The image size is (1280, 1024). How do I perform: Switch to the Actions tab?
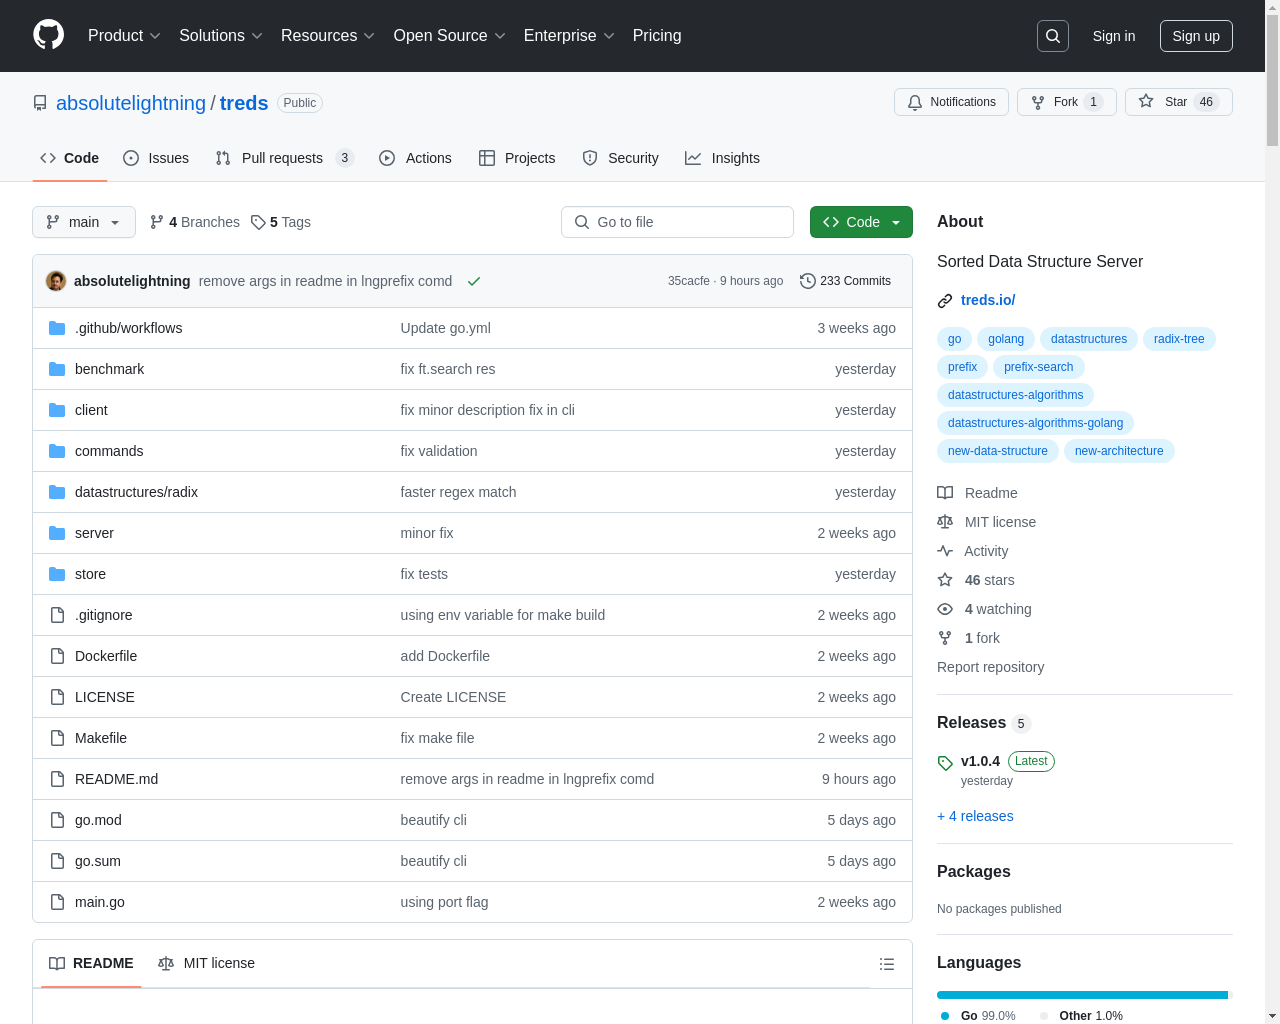(x=416, y=158)
